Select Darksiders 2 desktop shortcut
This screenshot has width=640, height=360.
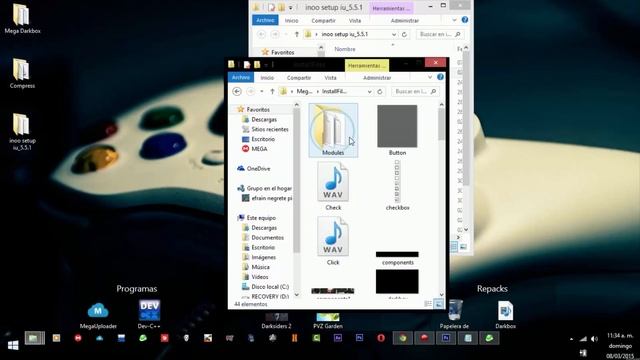click(x=276, y=321)
